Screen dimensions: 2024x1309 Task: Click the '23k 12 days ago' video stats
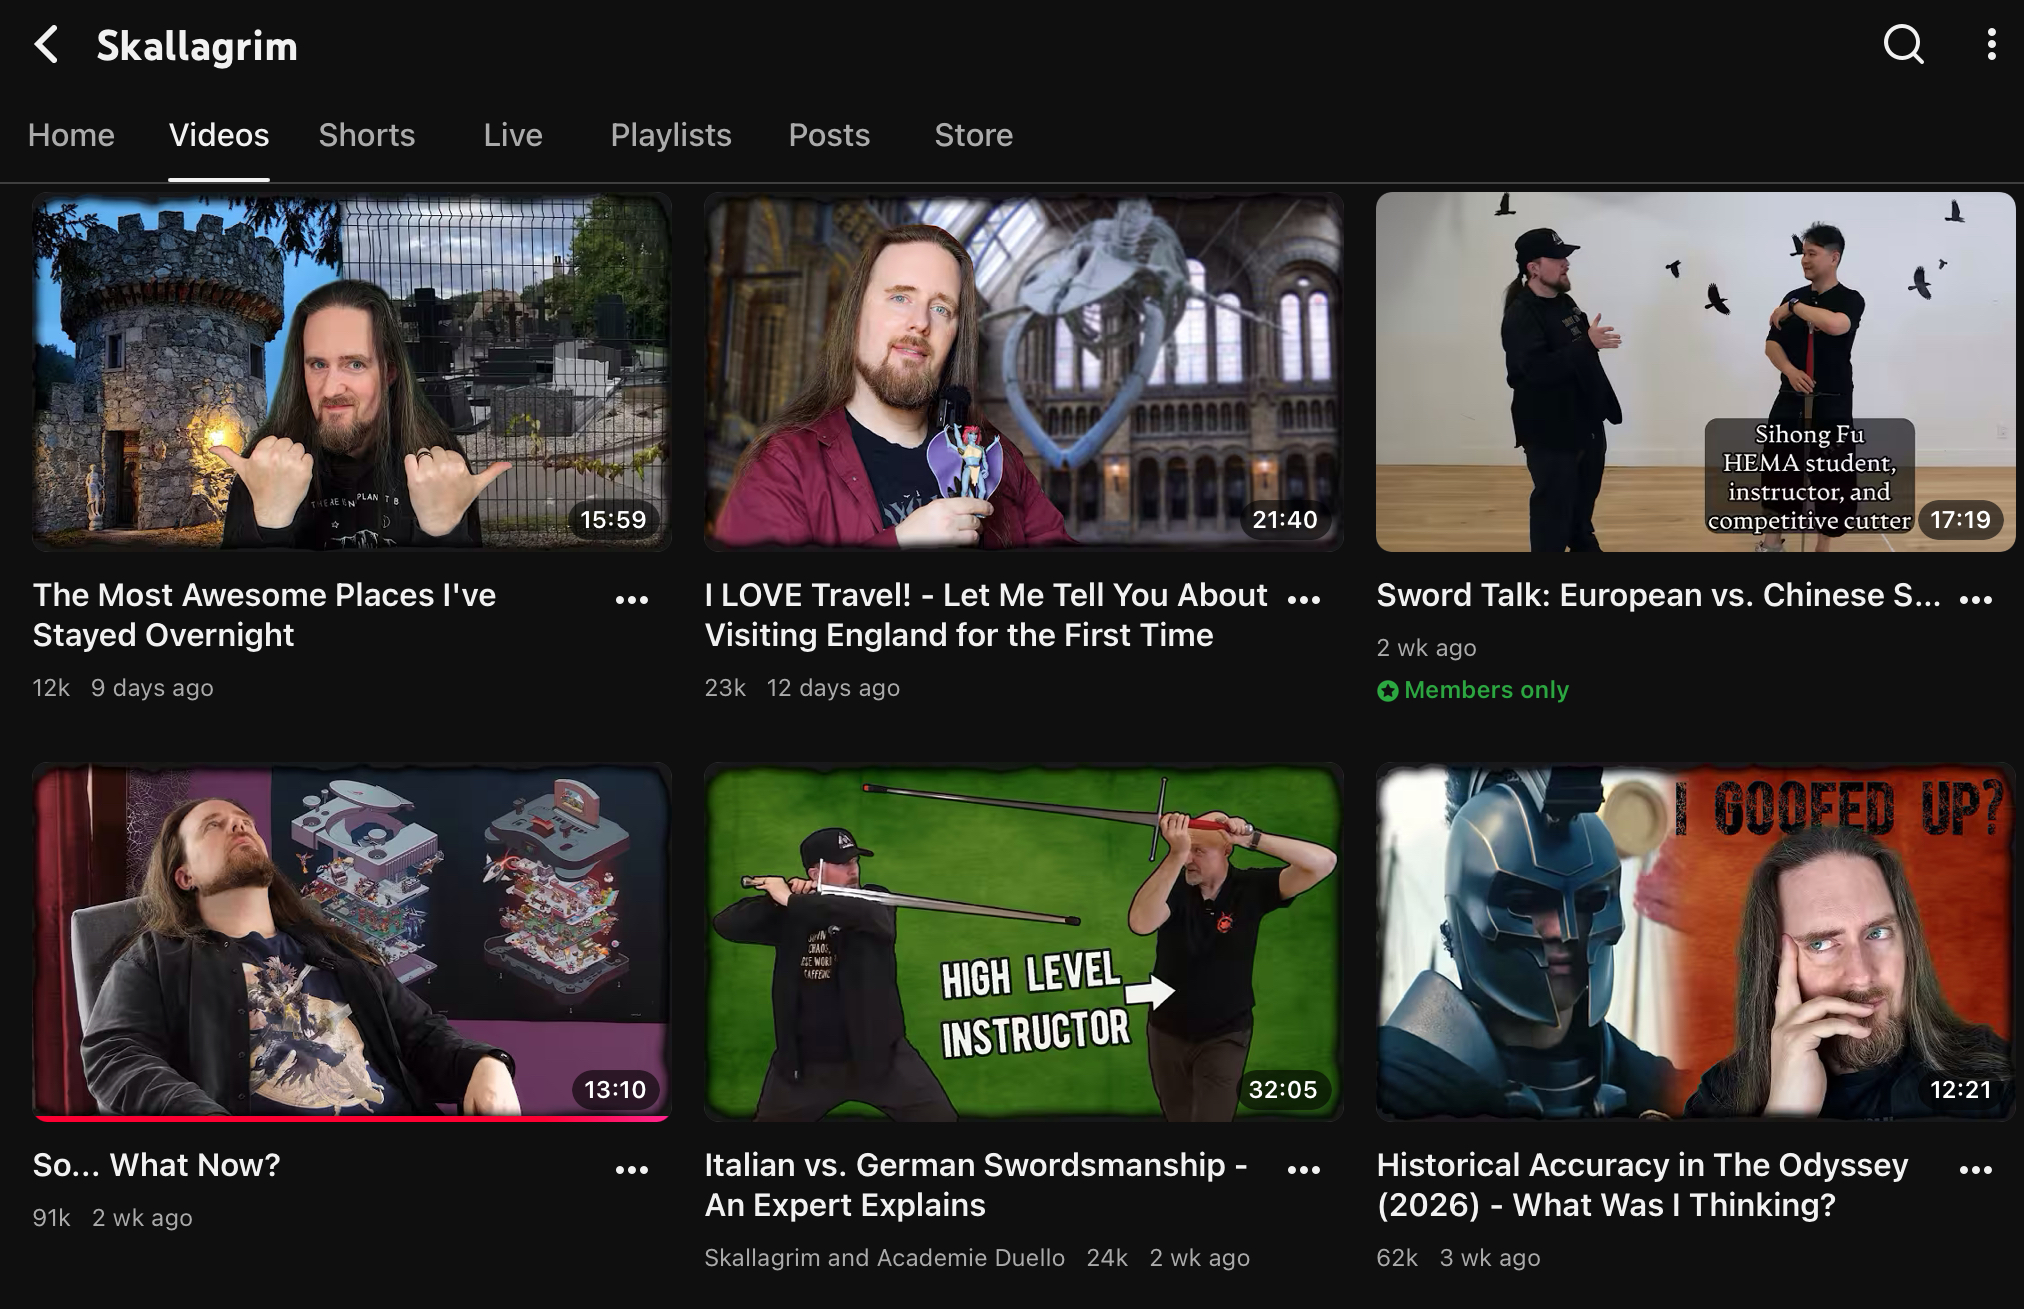coord(802,688)
